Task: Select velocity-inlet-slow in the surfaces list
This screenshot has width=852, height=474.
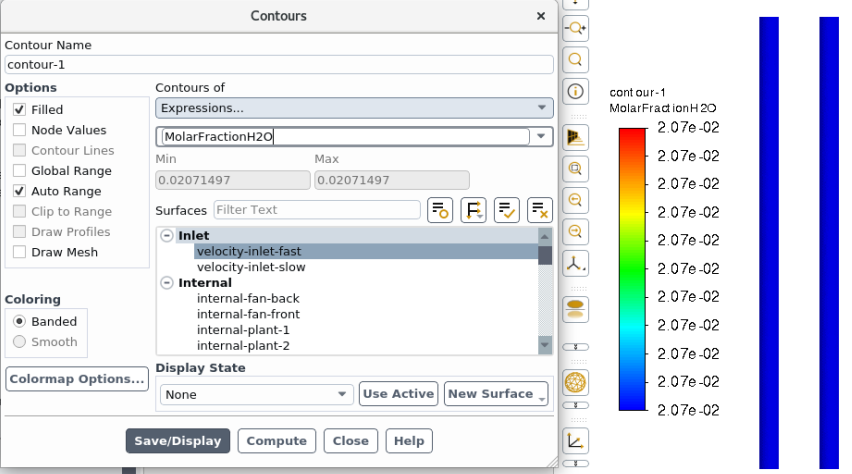Action: click(251, 267)
